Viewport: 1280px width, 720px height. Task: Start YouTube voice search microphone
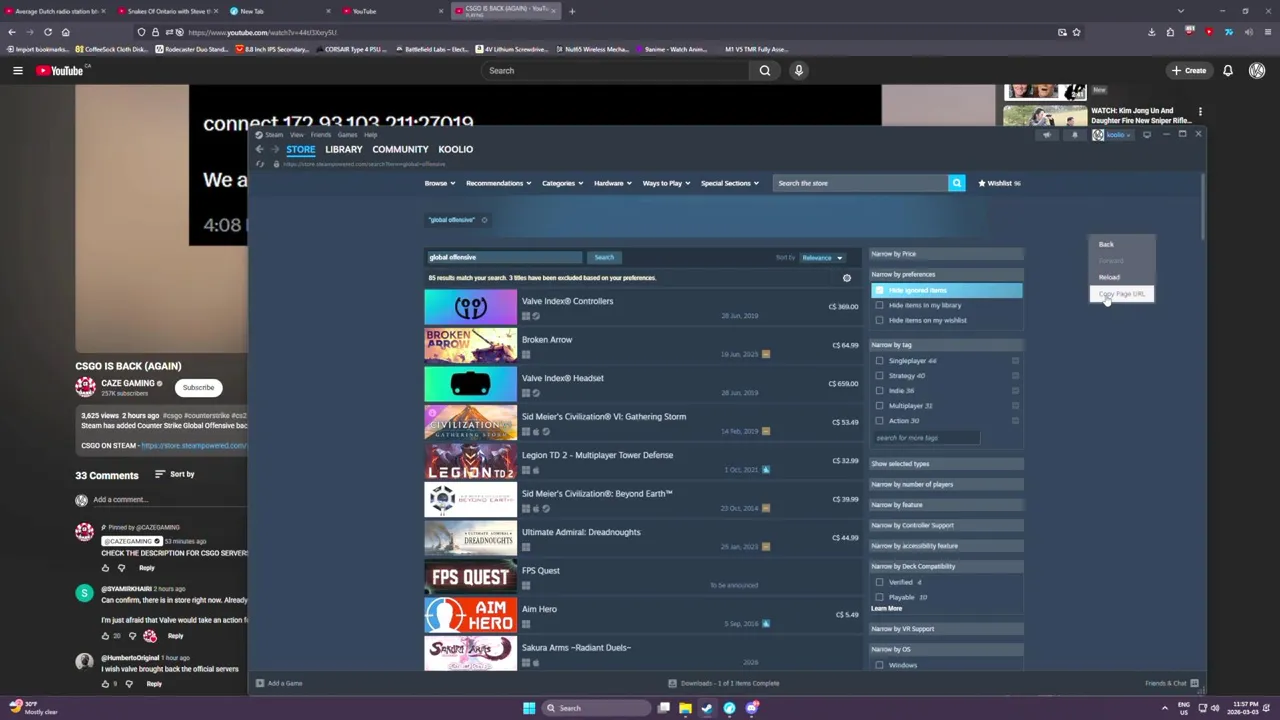click(798, 70)
